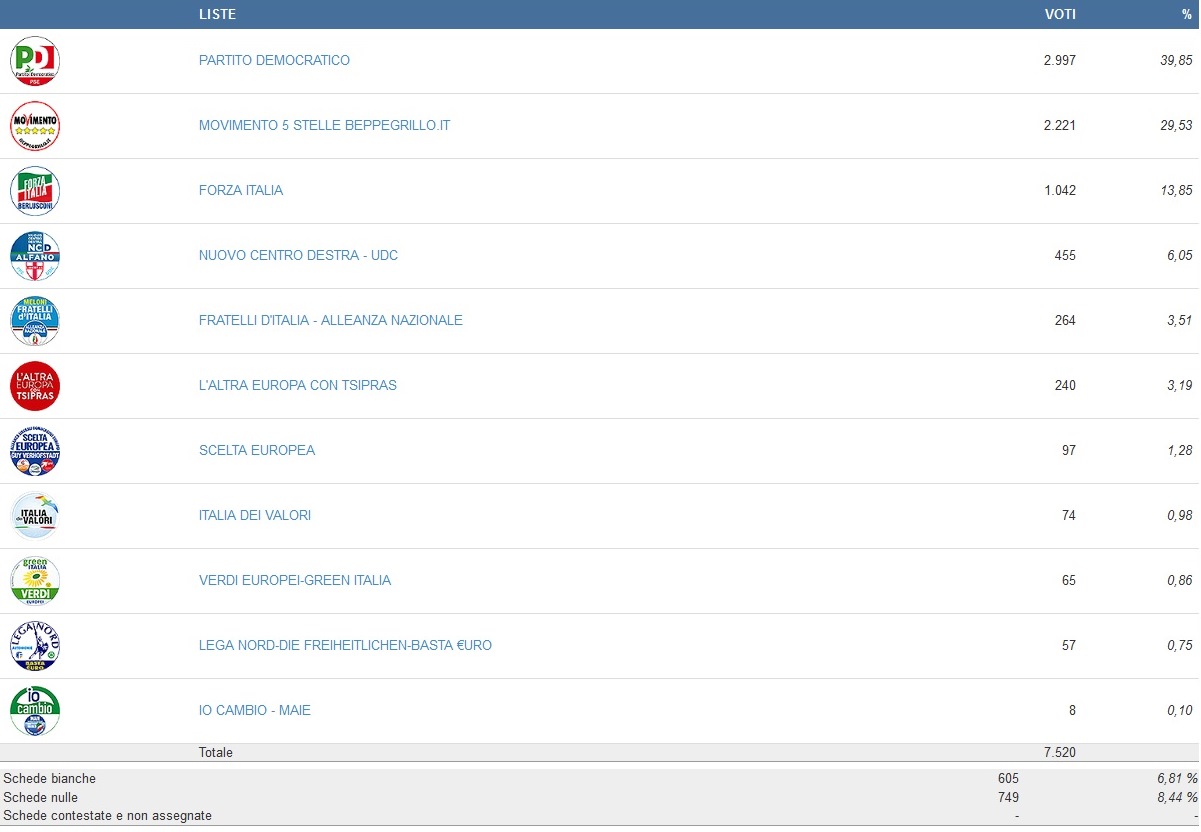1201x832 pixels.
Task: Select the 29,53 percentage value
Action: coord(1176,125)
